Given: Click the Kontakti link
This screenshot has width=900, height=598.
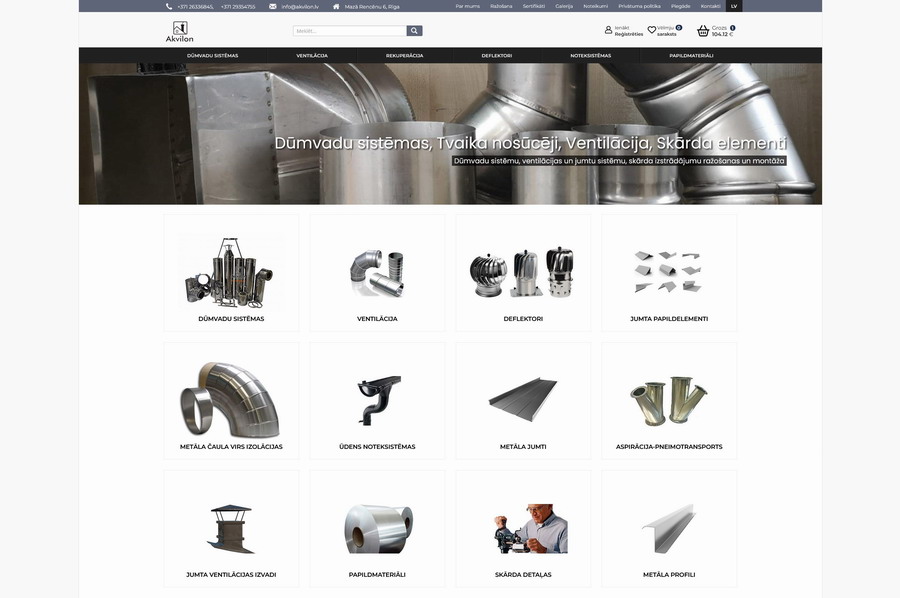Looking at the screenshot, I should 710,6.
